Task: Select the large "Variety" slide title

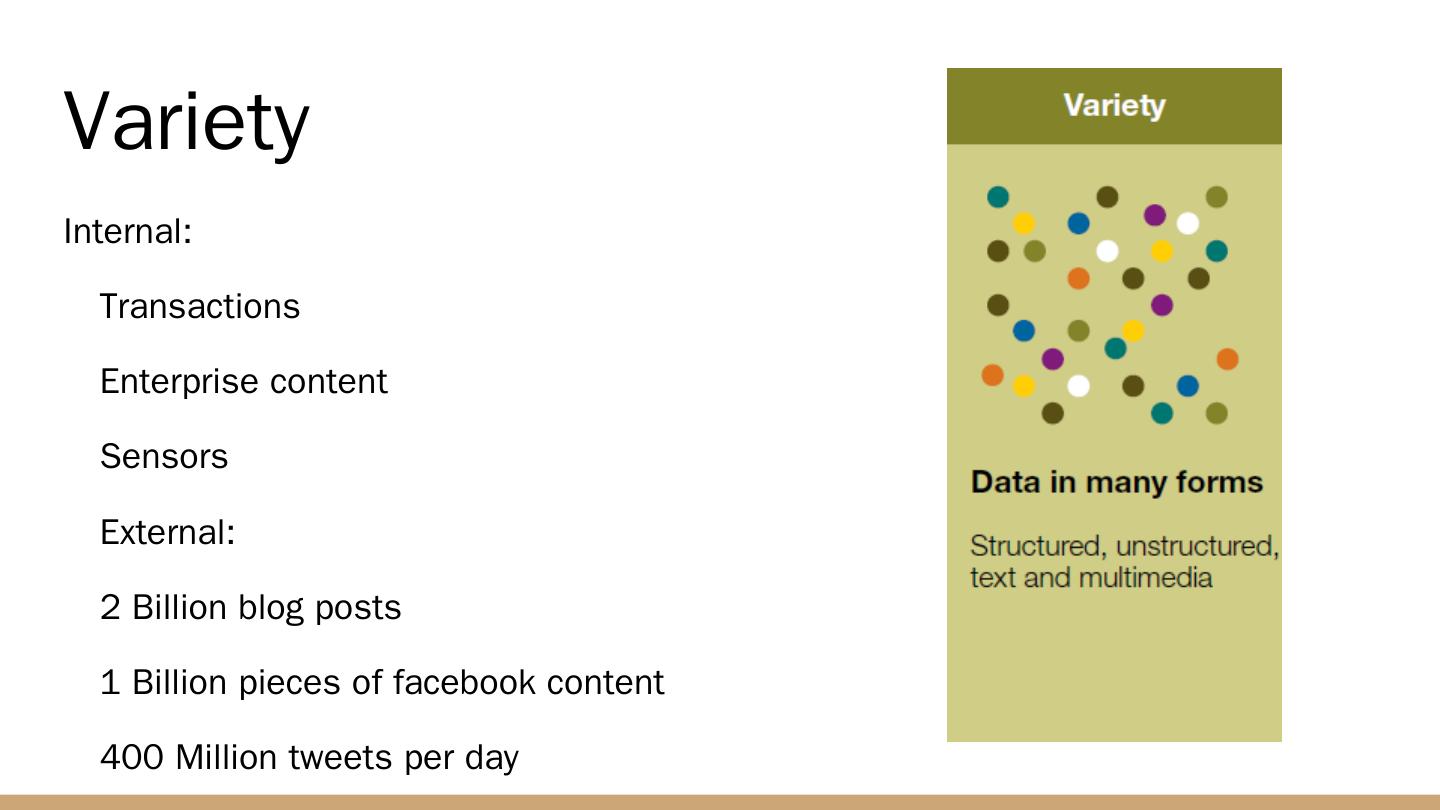Action: [x=187, y=122]
